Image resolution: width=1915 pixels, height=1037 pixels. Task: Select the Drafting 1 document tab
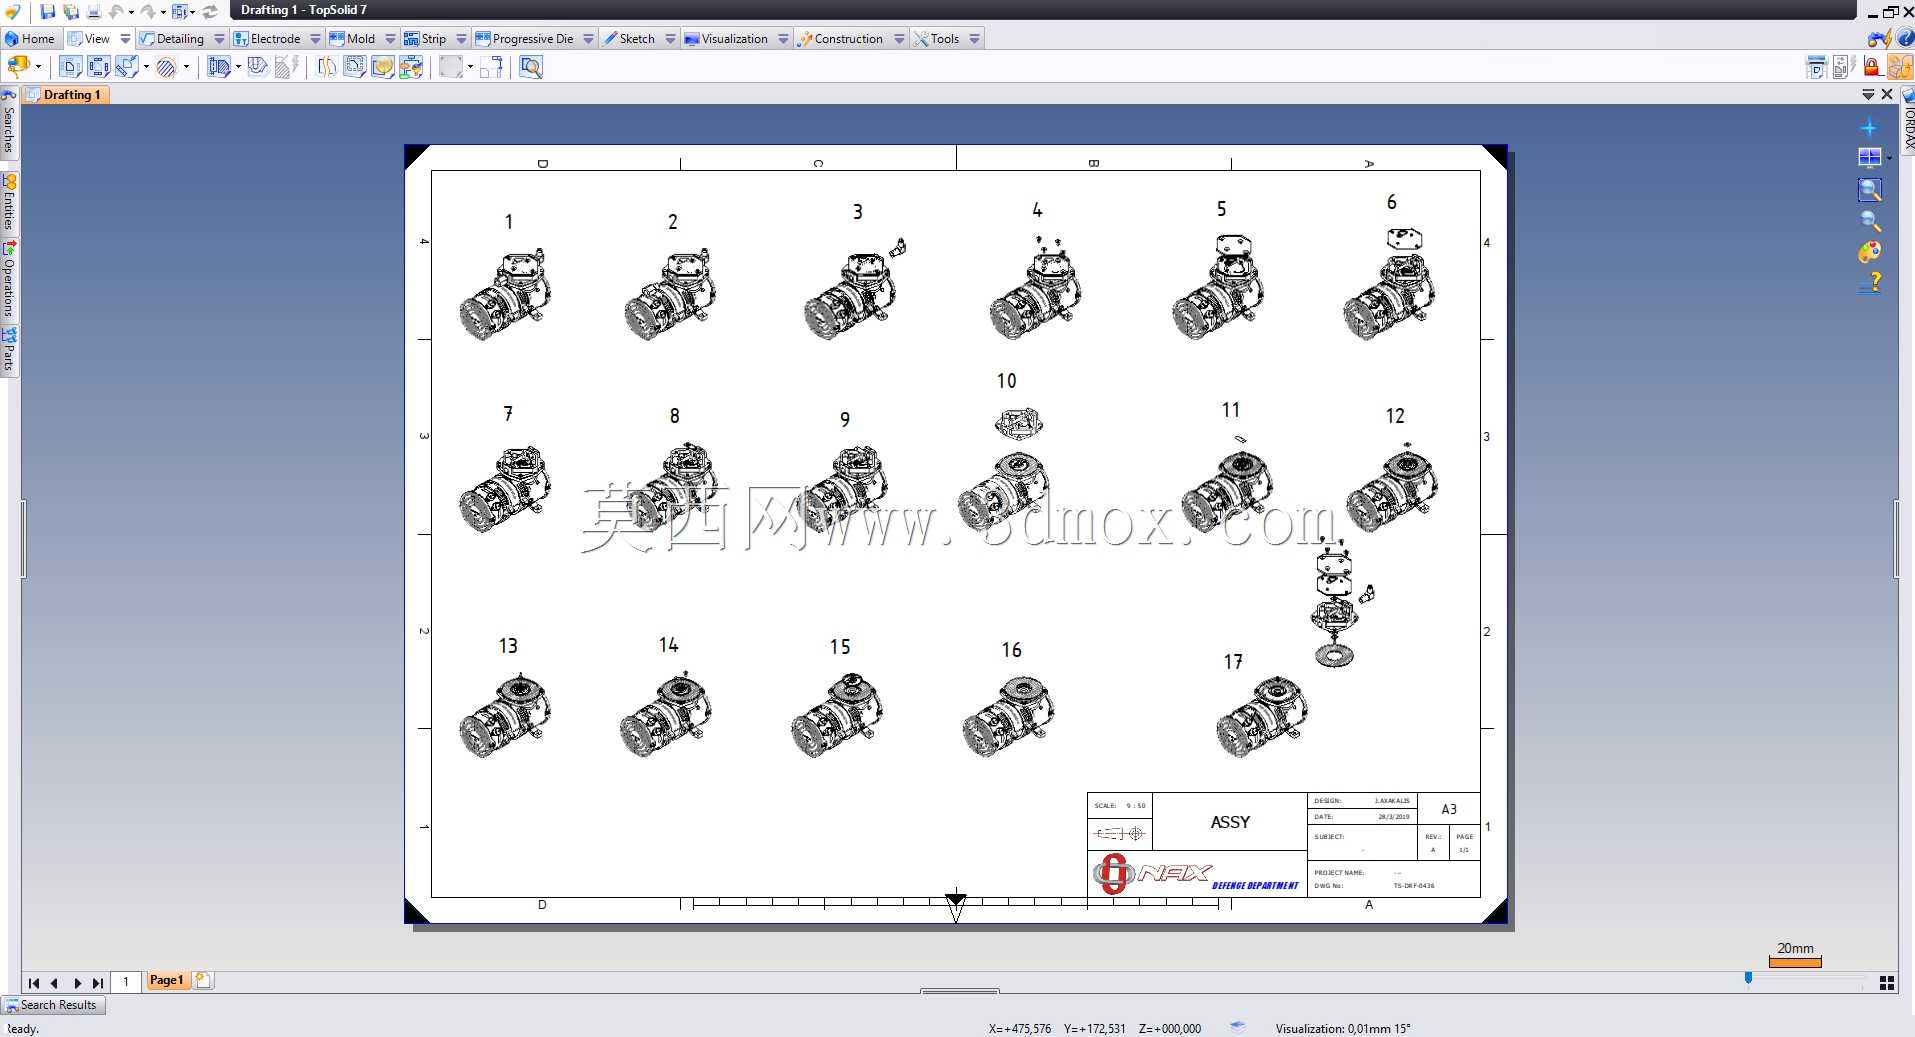[65, 95]
